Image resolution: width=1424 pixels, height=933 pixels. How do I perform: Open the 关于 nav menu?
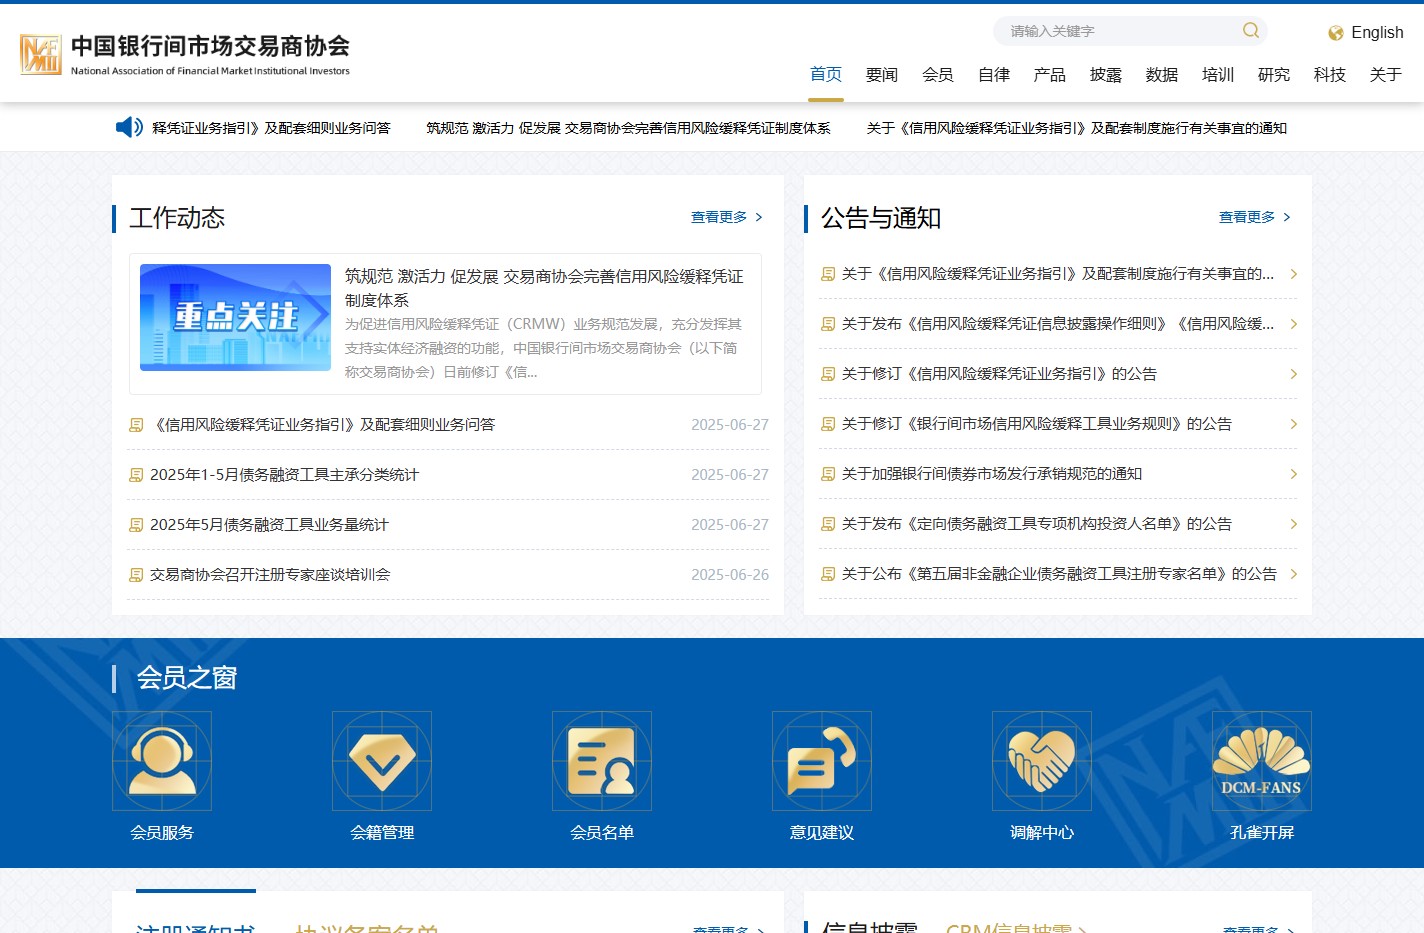(x=1386, y=74)
